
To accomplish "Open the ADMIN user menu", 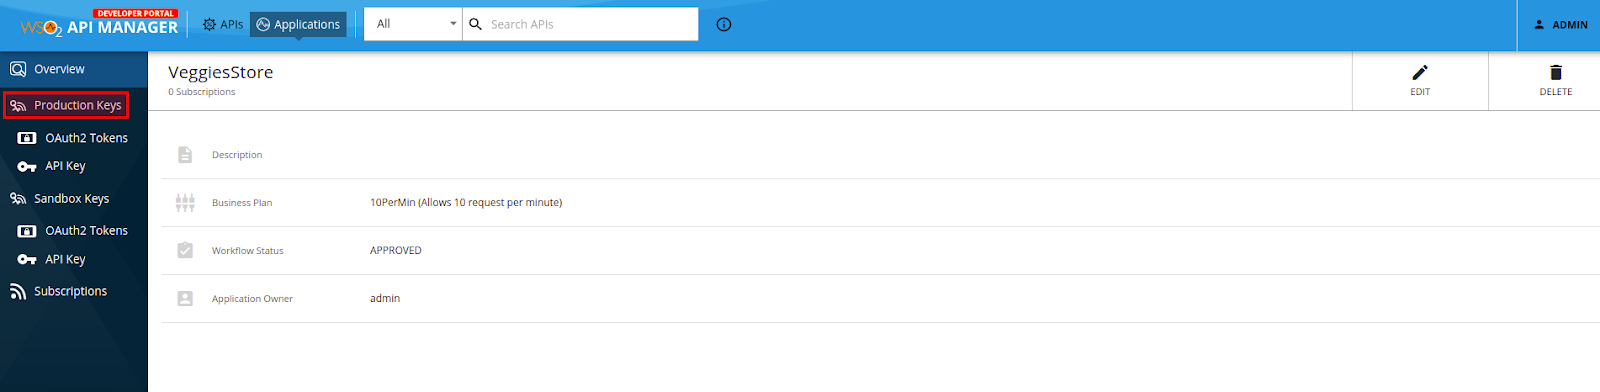I will [x=1560, y=25].
